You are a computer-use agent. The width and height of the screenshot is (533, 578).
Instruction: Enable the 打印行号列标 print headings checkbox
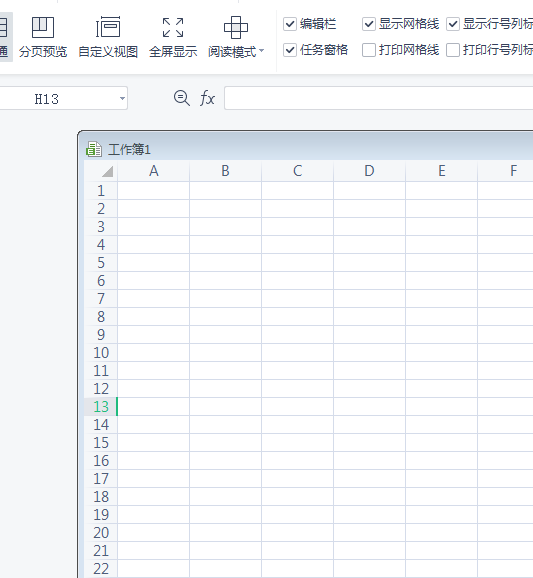tap(453, 50)
